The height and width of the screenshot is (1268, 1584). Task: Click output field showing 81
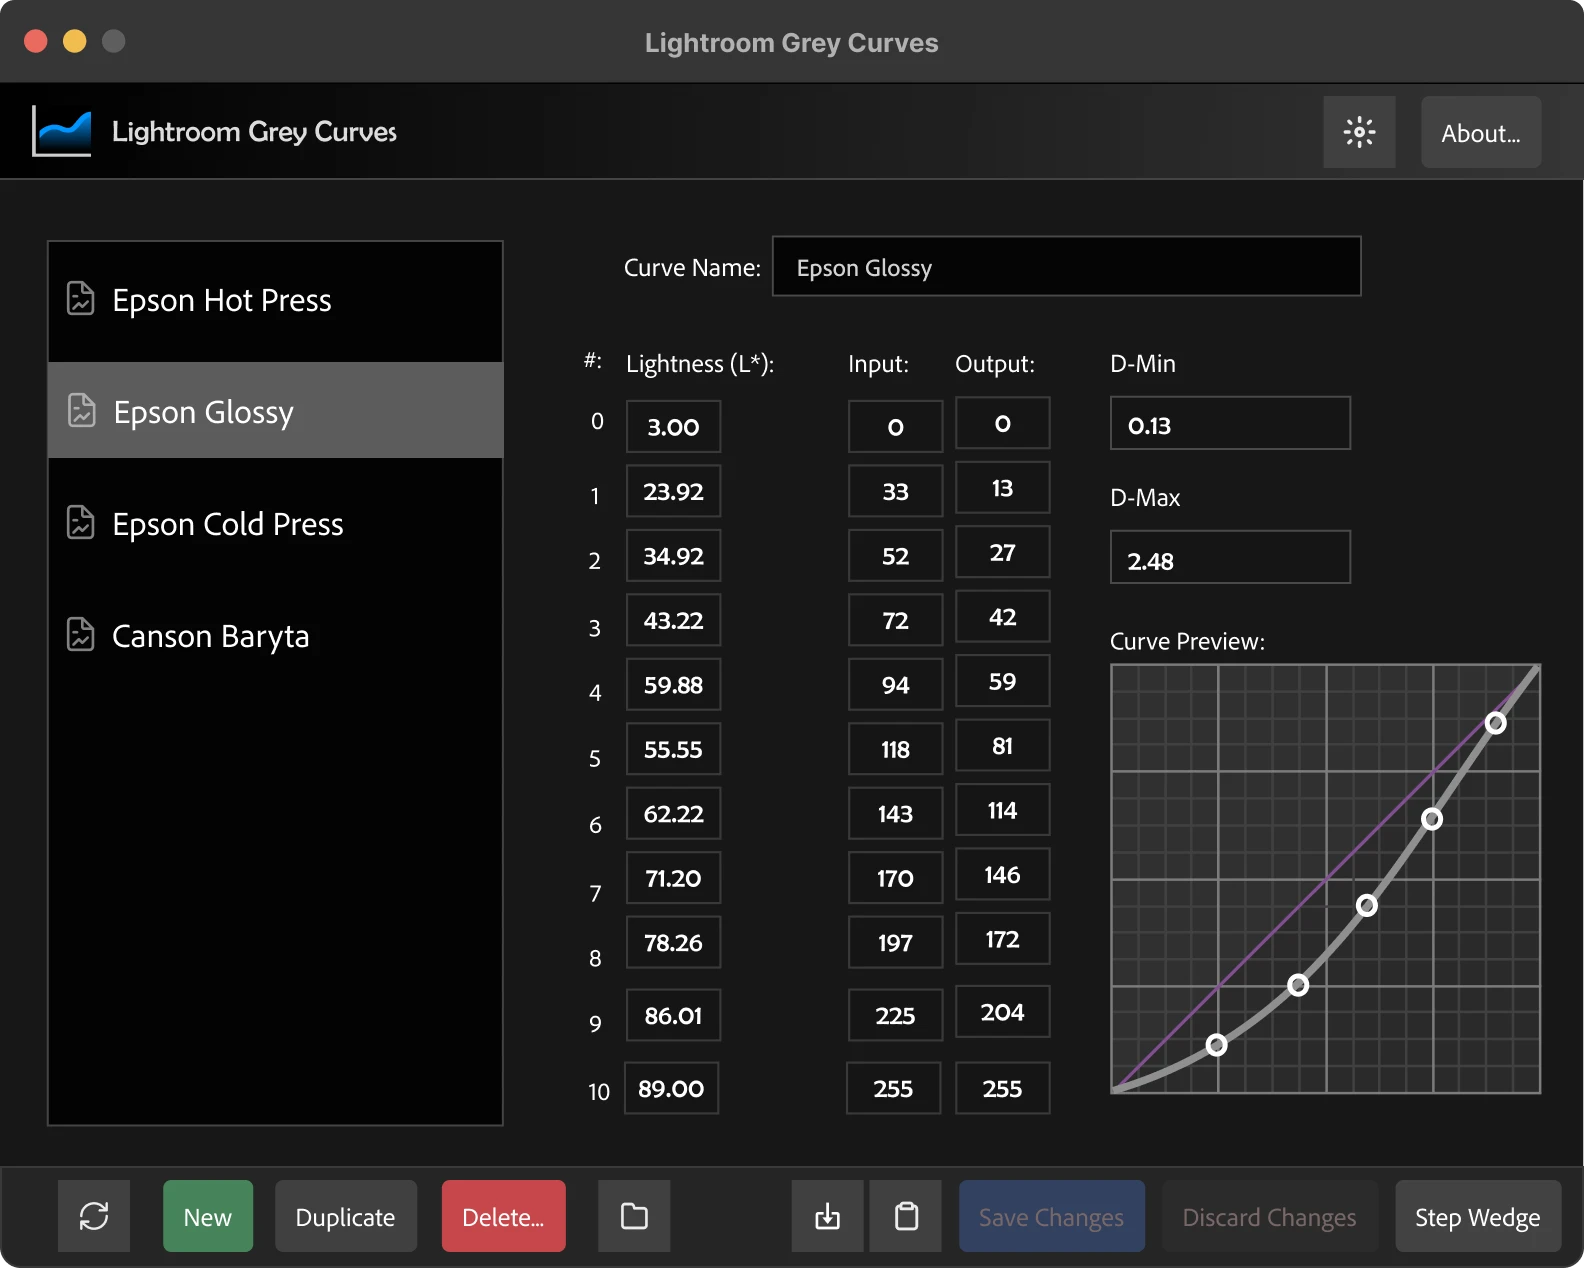pyautogui.click(x=1002, y=746)
